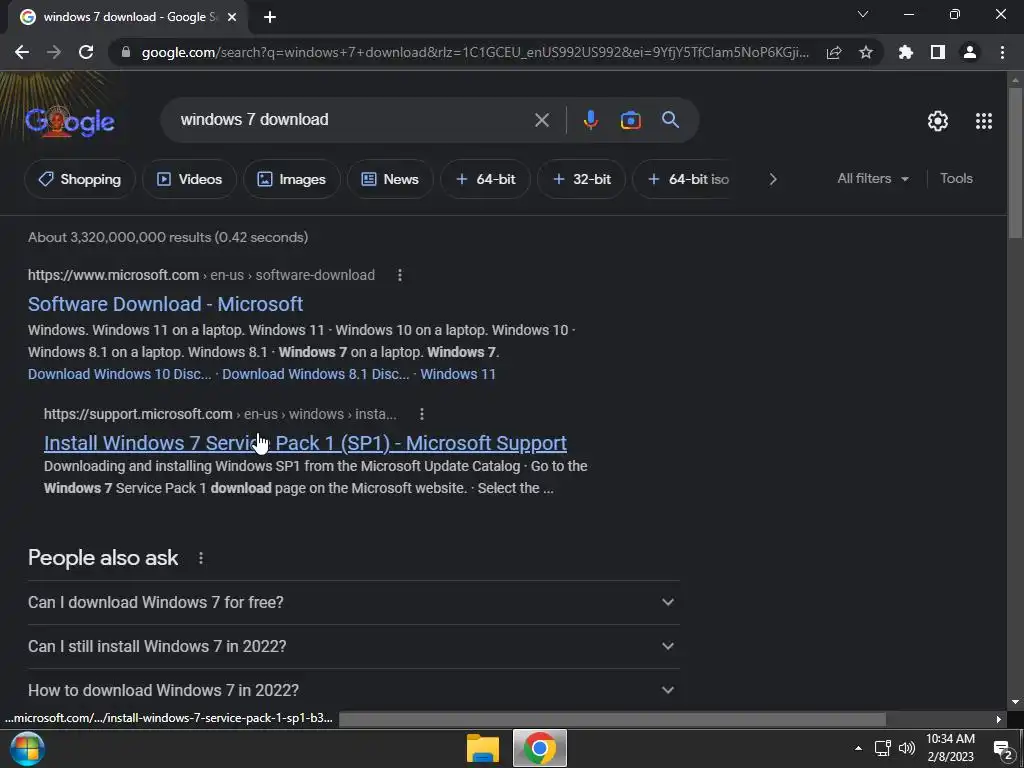Open the taskbar clock and date
Viewport: 1024px width, 768px height.
point(950,748)
